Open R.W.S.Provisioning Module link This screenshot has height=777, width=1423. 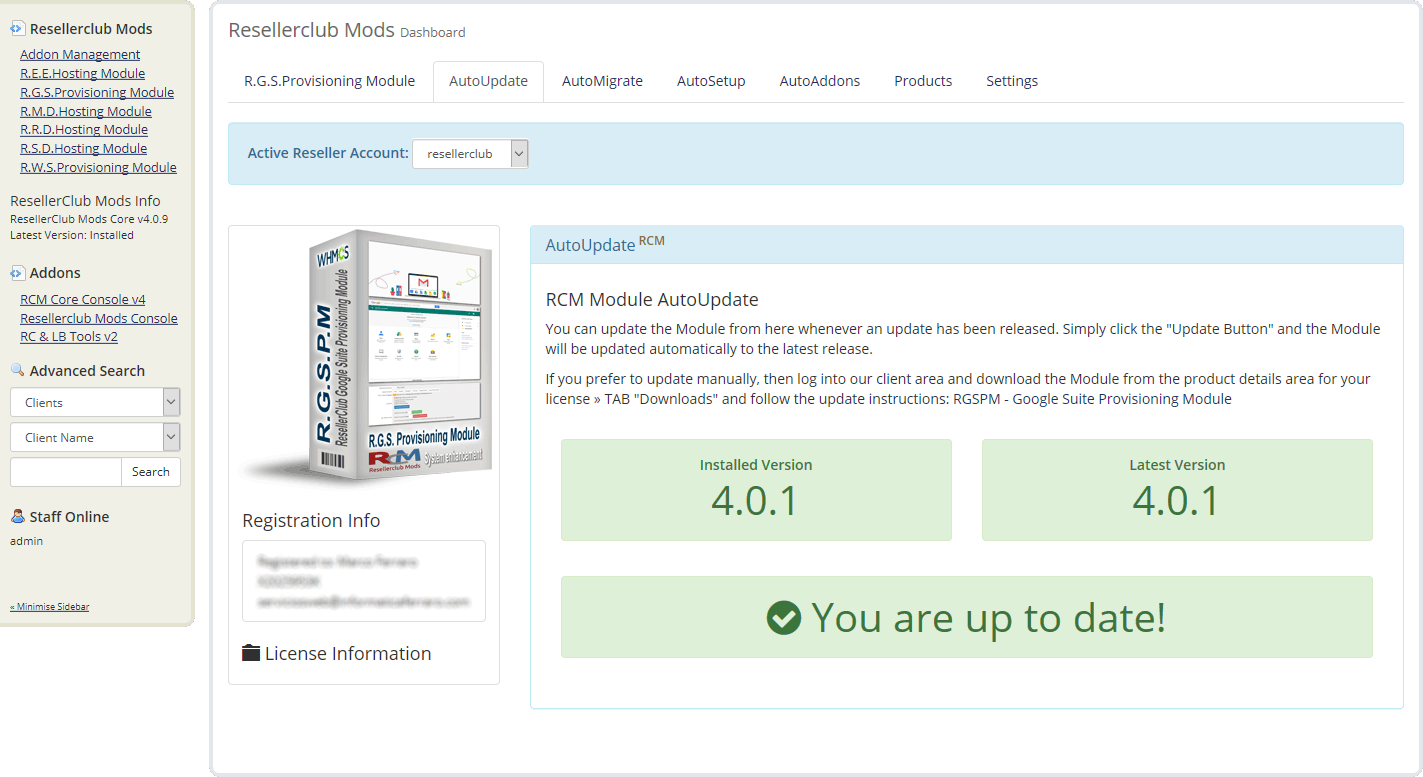98,167
